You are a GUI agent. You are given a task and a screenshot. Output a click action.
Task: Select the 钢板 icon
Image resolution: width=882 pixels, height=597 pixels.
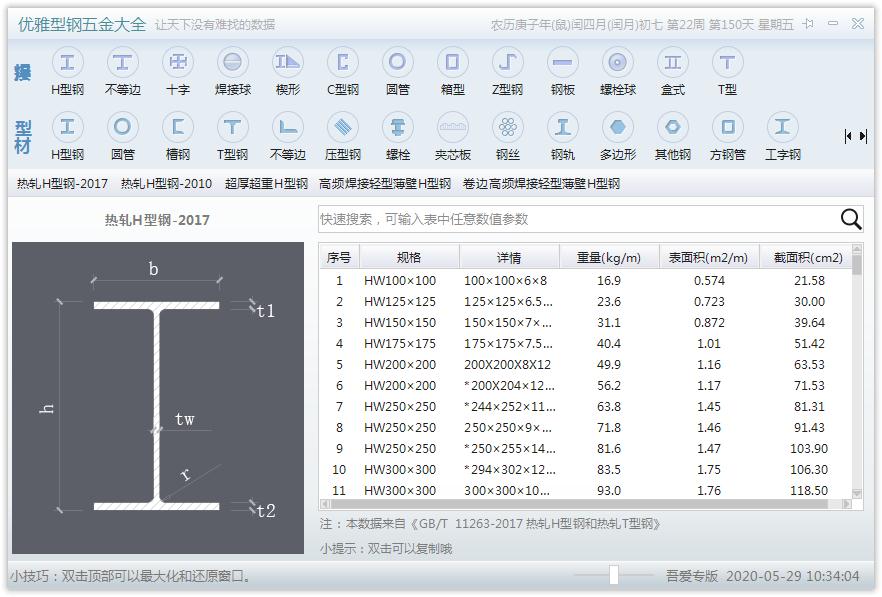(x=562, y=62)
